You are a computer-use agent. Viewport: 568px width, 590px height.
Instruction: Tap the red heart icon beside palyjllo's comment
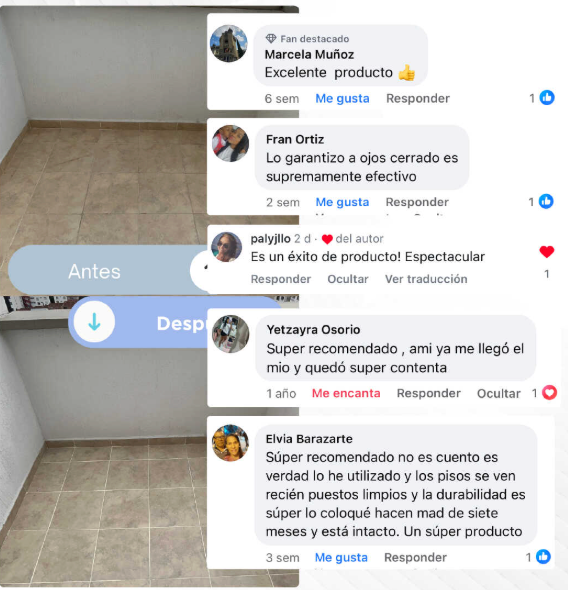(x=547, y=251)
